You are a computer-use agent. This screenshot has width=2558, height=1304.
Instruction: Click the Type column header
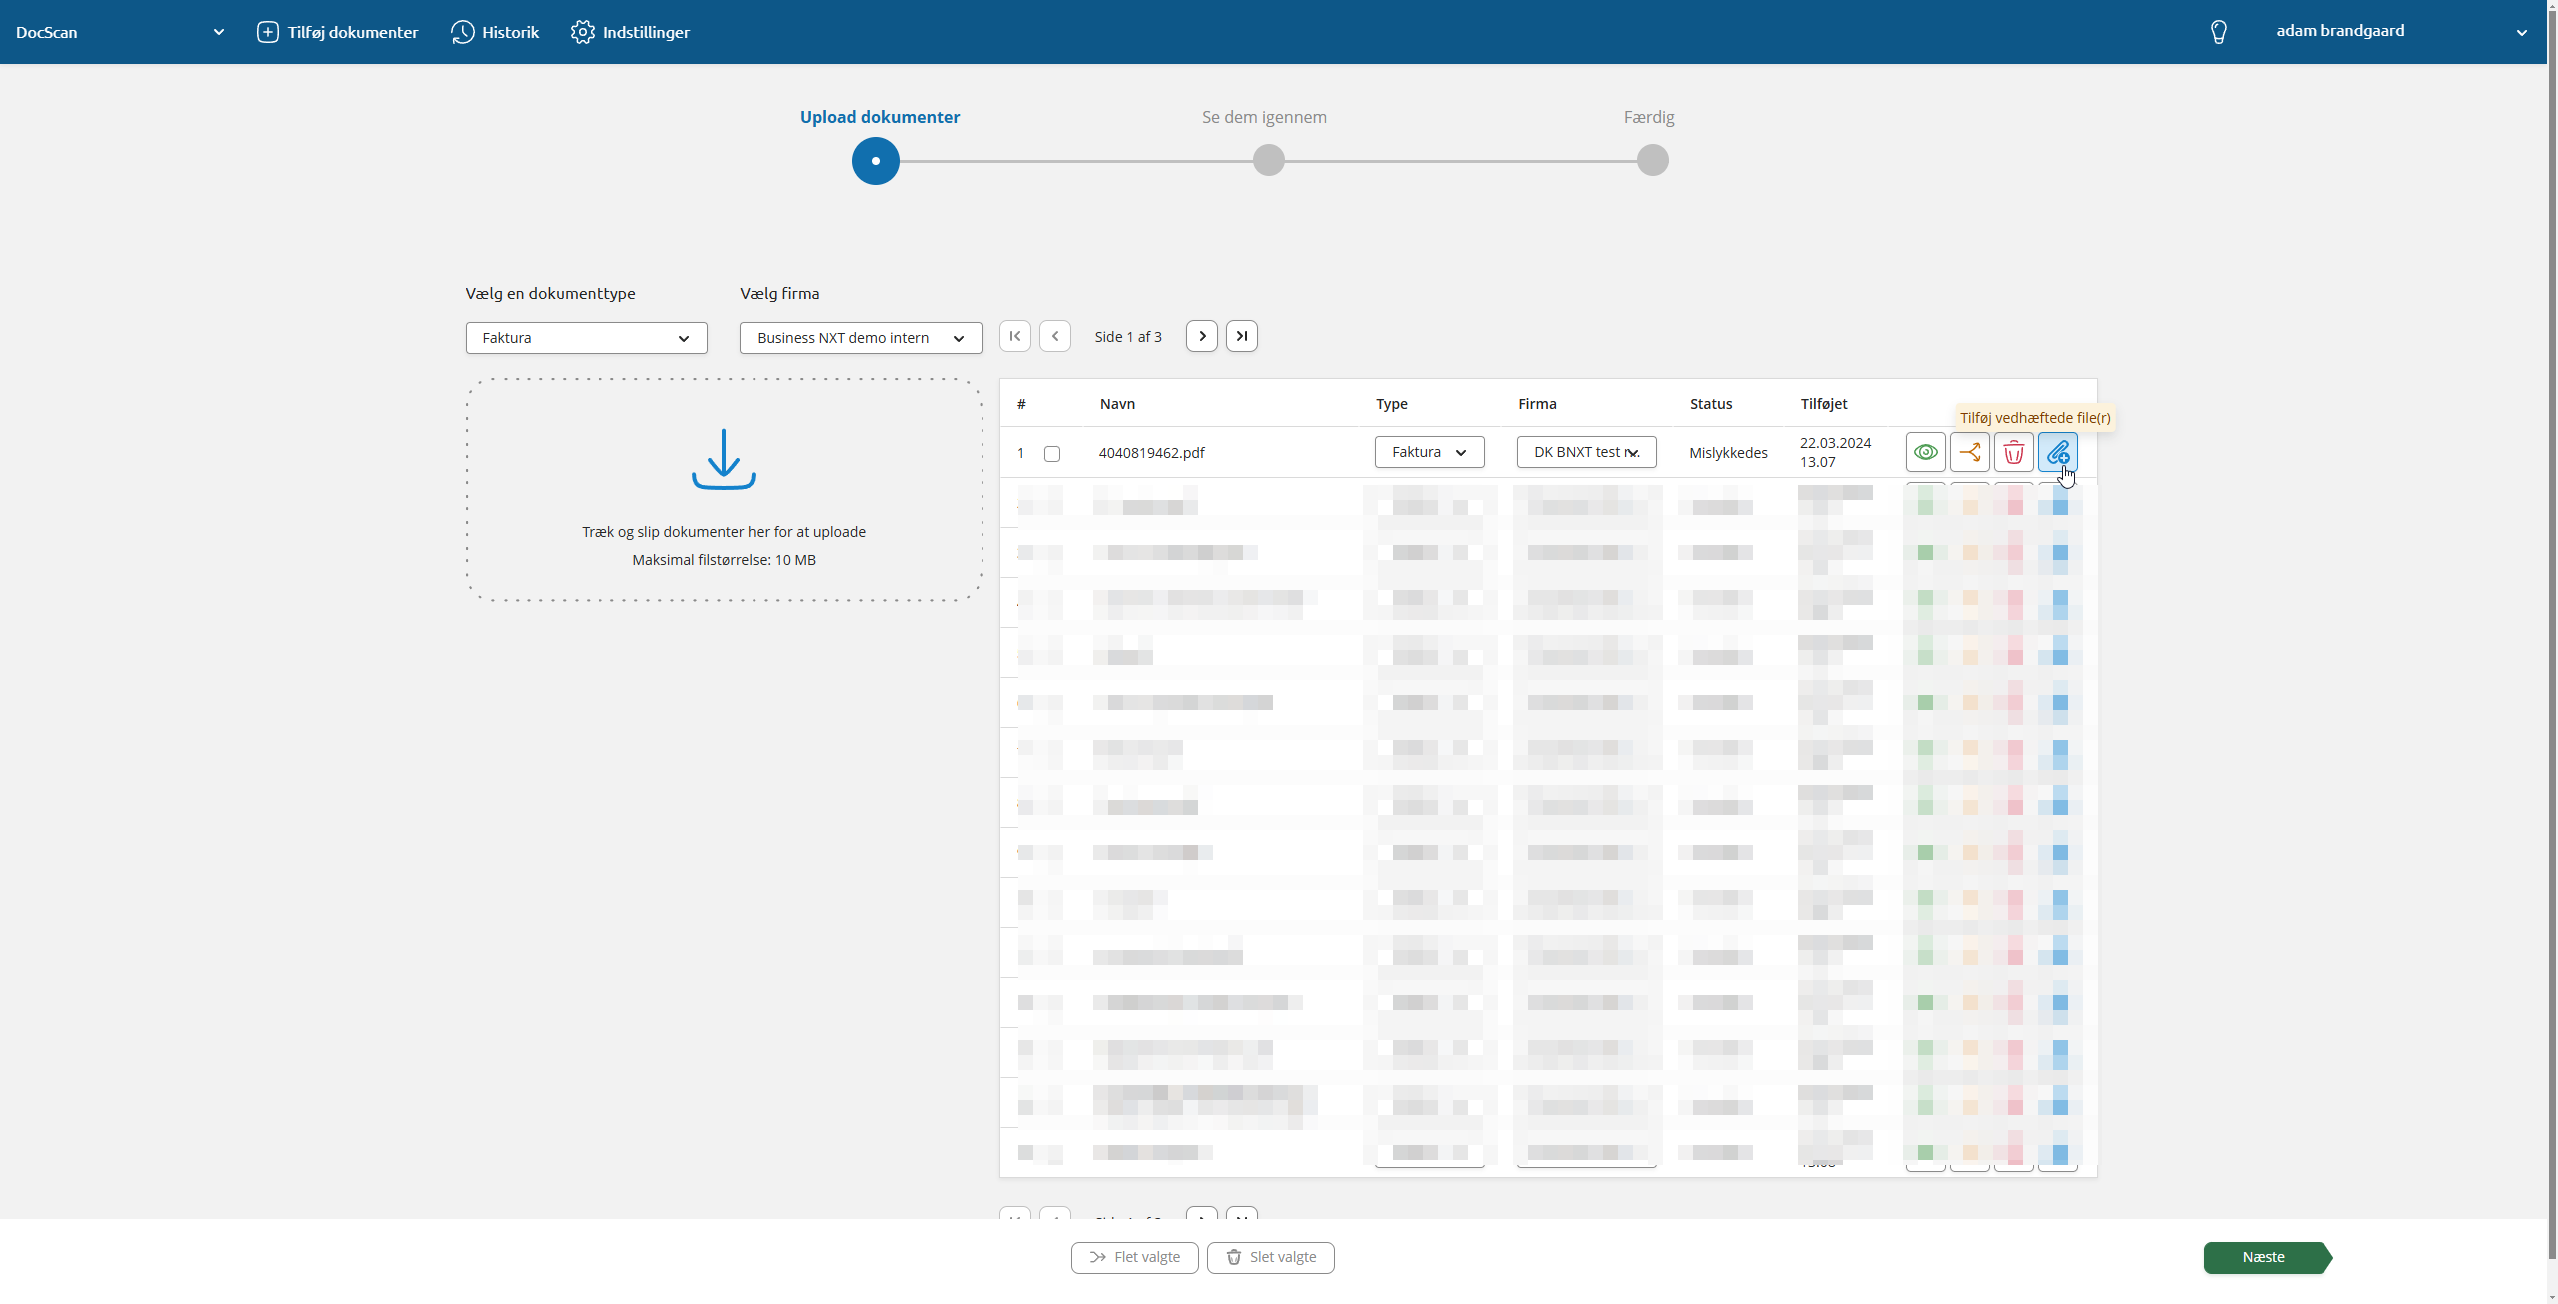point(1391,404)
